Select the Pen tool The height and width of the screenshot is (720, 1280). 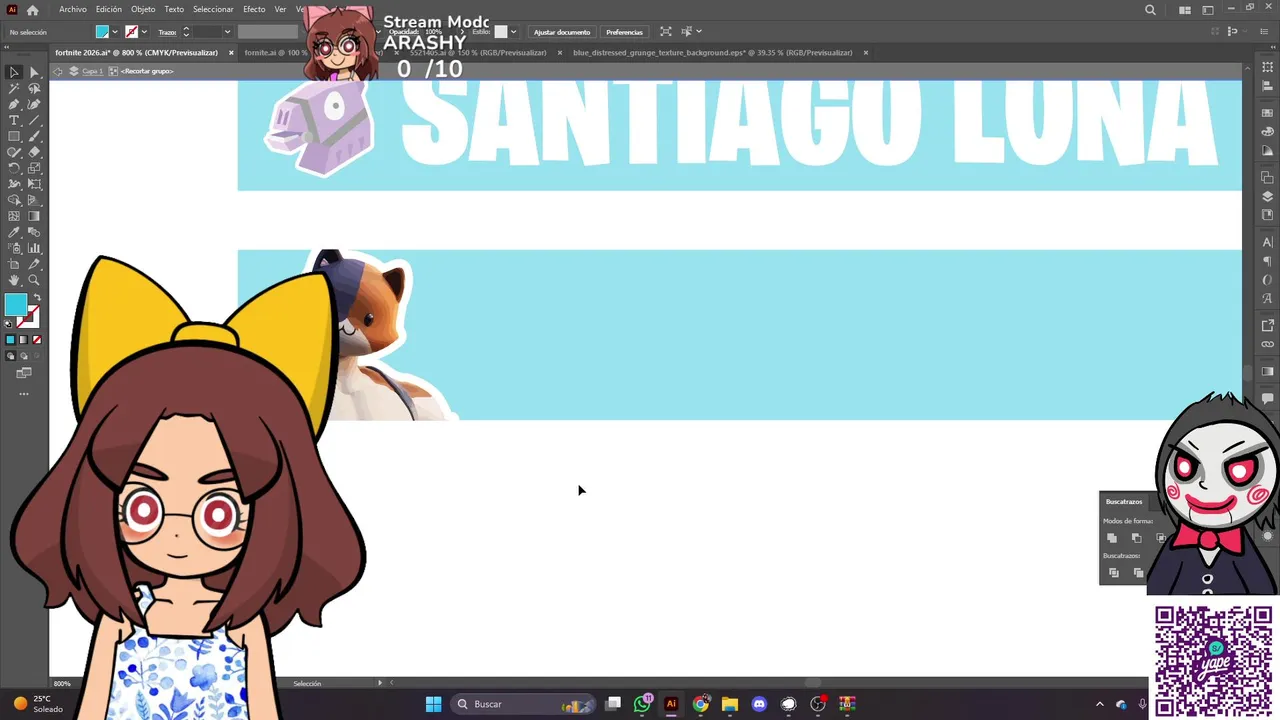[14, 104]
